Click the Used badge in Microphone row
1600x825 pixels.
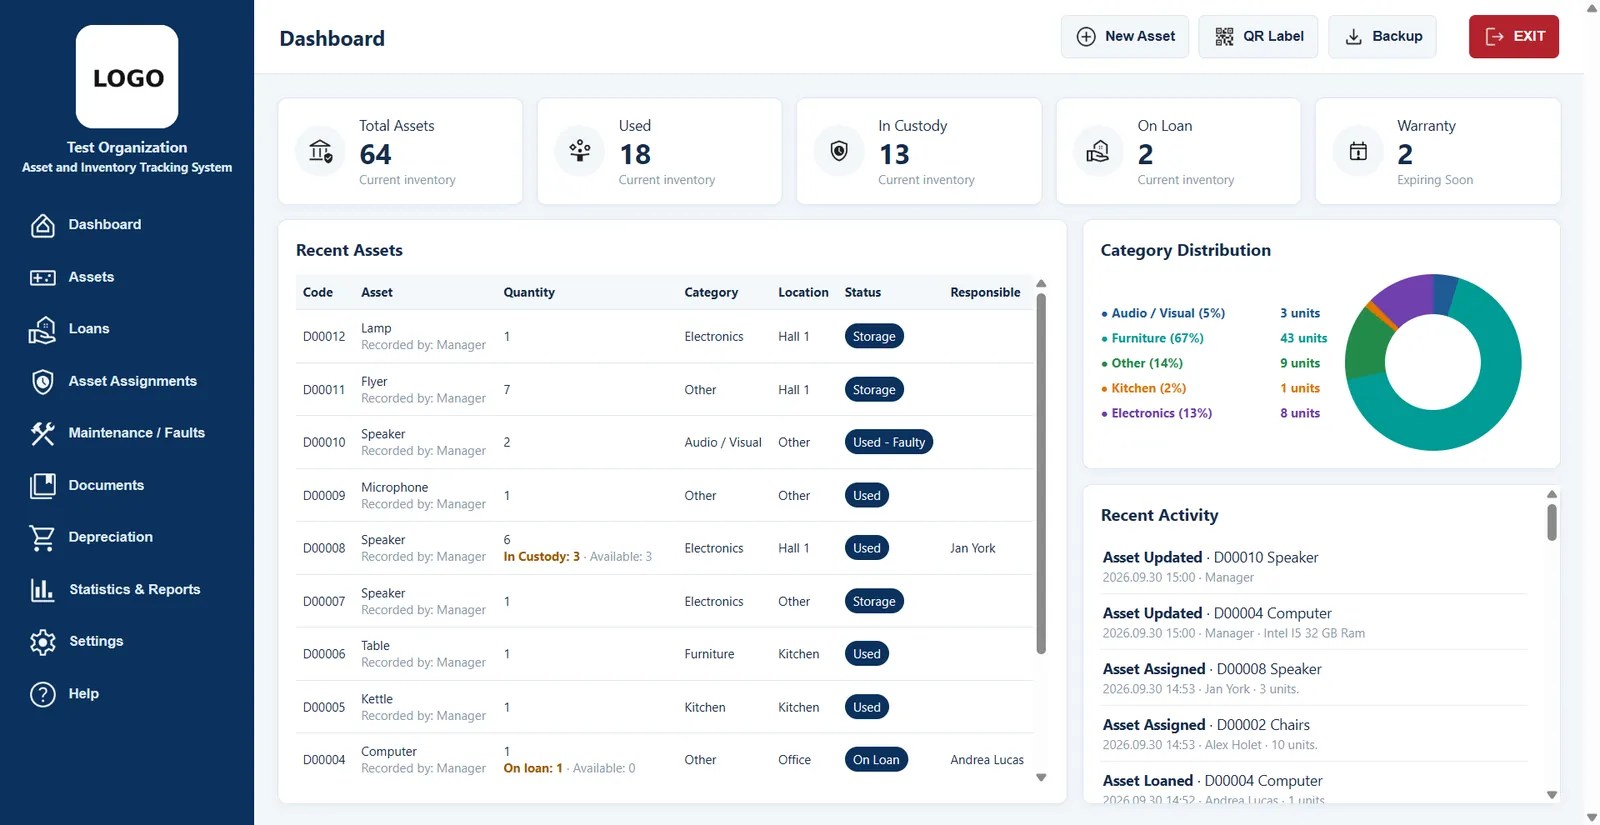(x=867, y=495)
